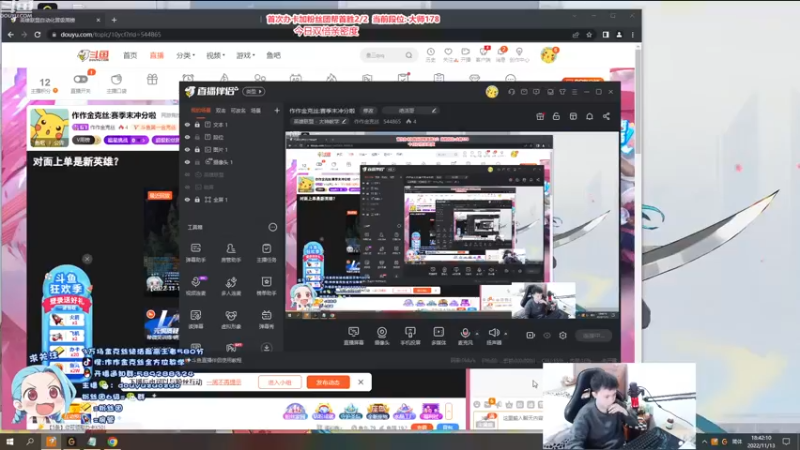Image resolution: width=800 pixels, height=450 pixels.
Task: Open 直播 on Douyu navigation
Action: [157, 55]
